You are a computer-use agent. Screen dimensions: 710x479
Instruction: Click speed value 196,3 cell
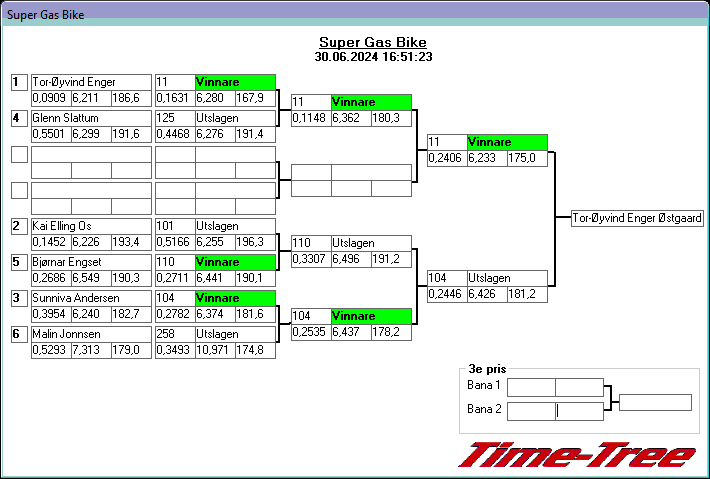click(256, 242)
